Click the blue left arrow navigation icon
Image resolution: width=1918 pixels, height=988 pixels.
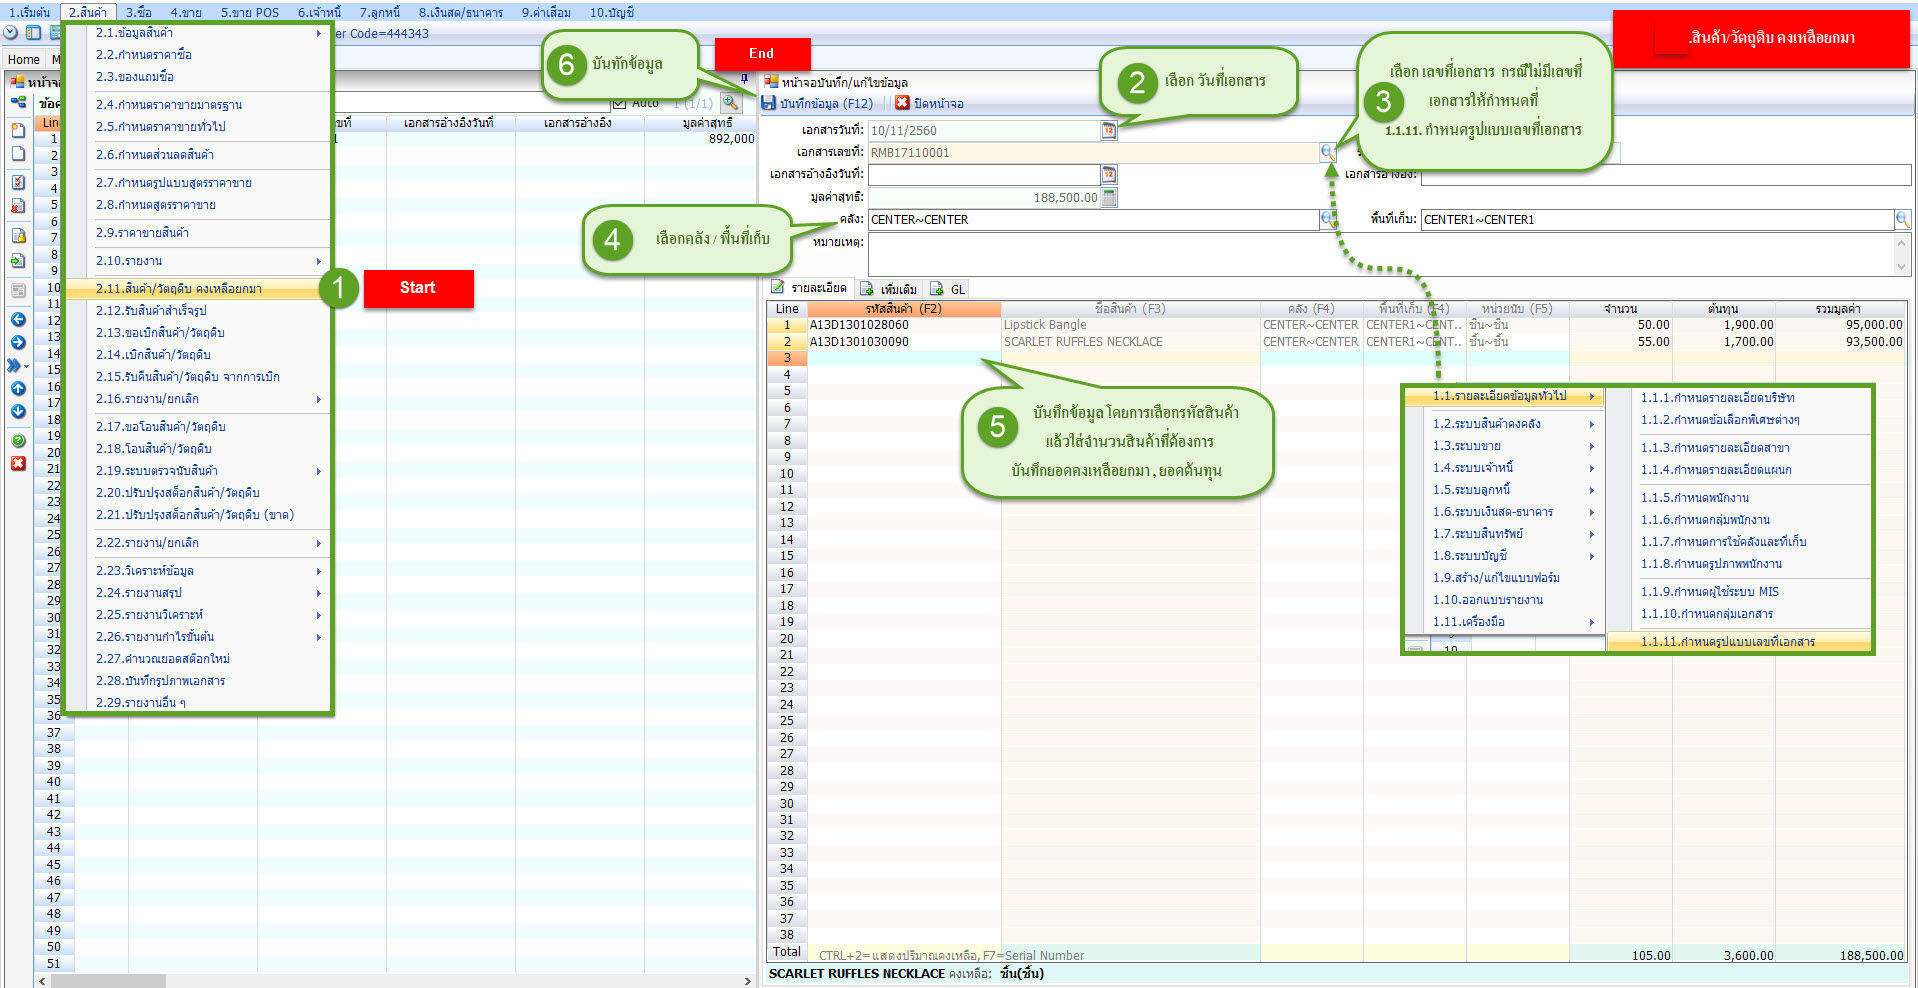18,320
